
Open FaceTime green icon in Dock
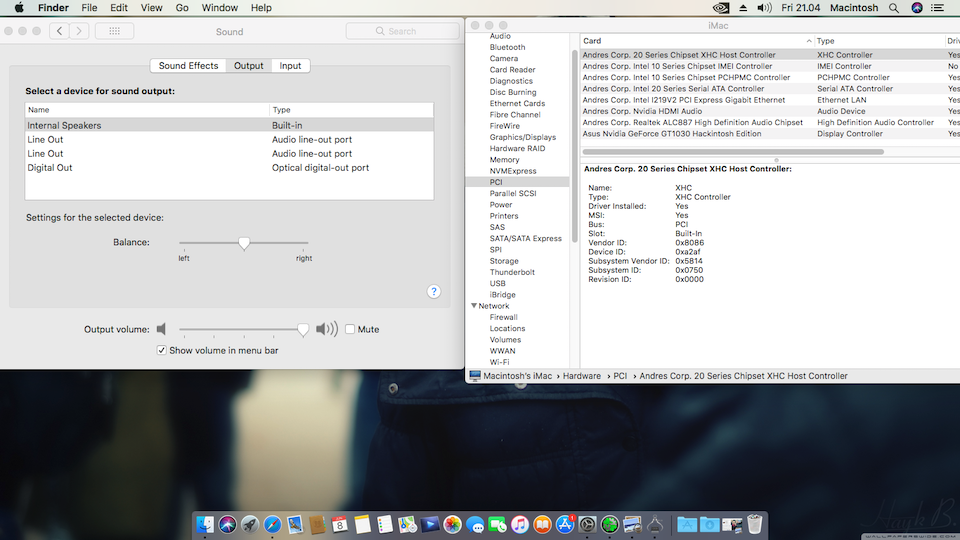pos(497,525)
